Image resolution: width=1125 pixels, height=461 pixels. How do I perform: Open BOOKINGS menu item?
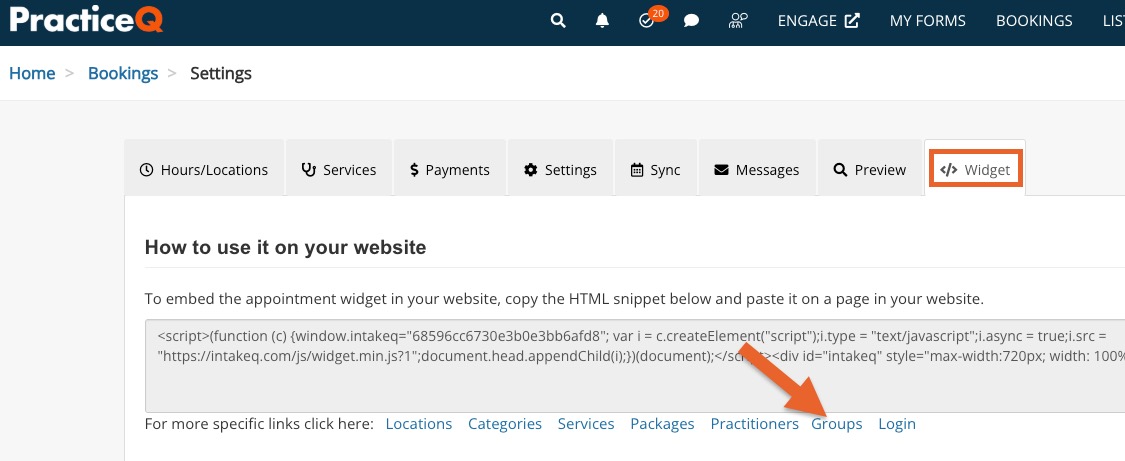click(1034, 21)
